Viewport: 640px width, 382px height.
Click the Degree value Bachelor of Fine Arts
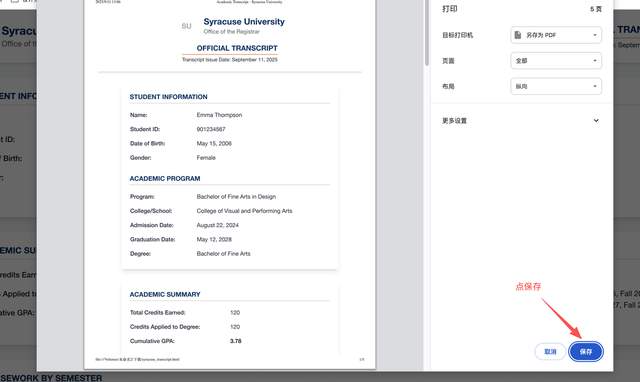coord(223,253)
